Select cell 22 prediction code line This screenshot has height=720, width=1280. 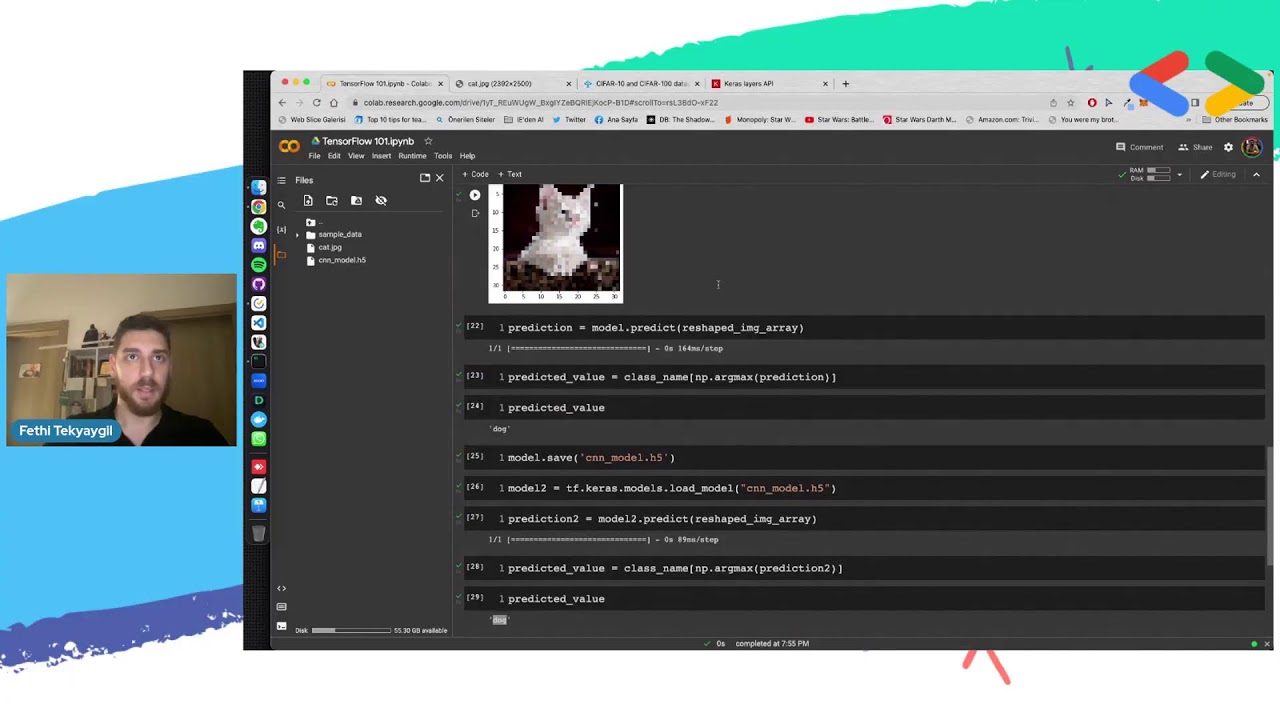[655, 328]
